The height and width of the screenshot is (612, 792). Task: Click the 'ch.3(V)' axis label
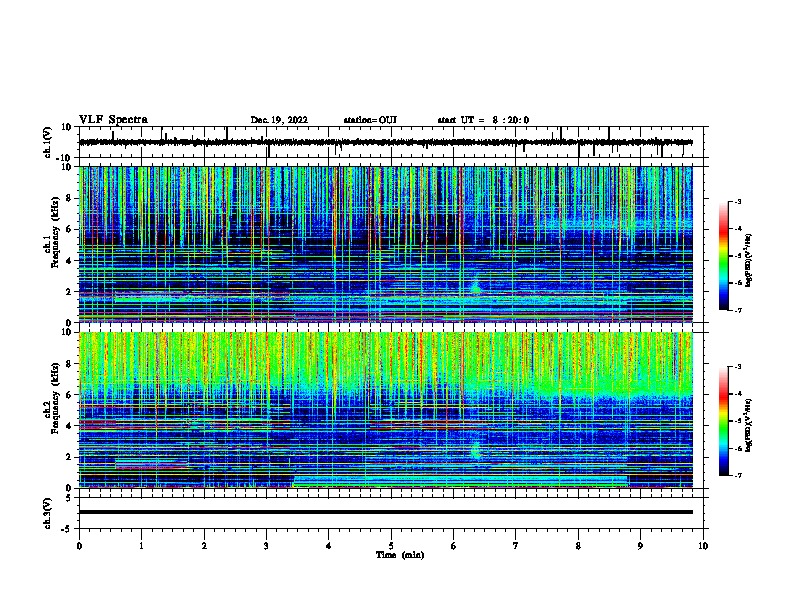pyautogui.click(x=48, y=513)
